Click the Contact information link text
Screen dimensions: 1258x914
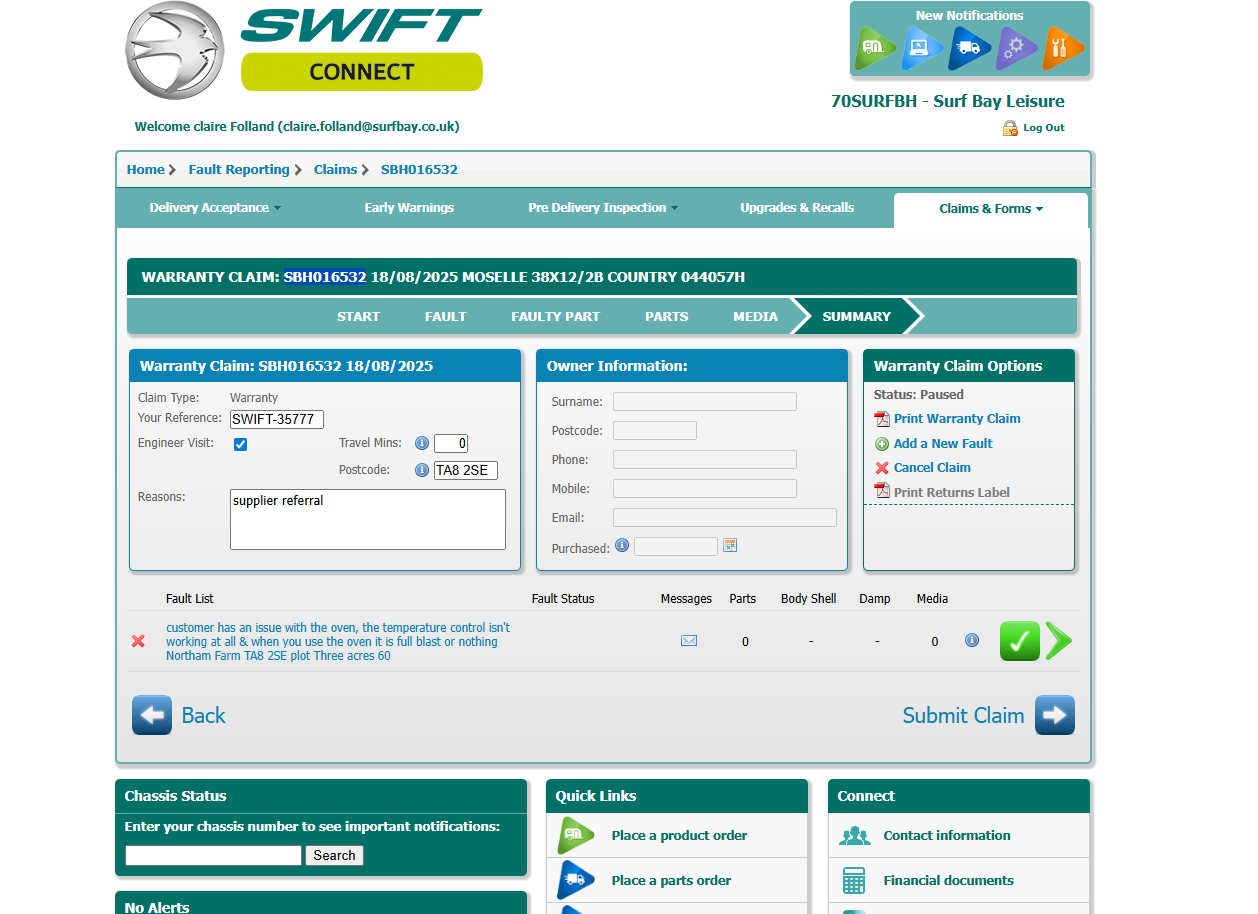(x=947, y=835)
